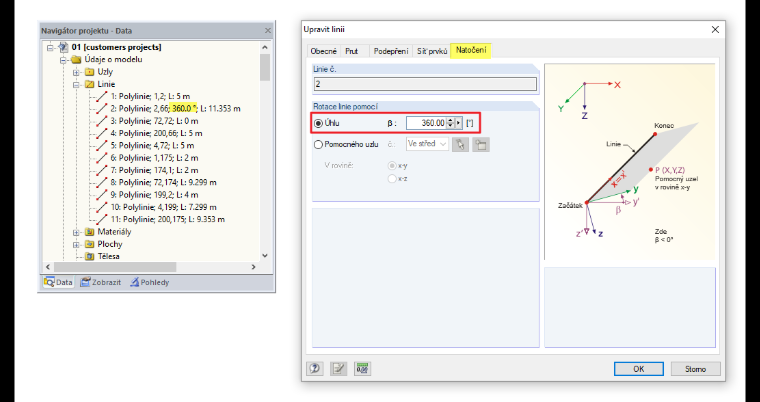Cancel the dialog with Storno
760x402 pixels.
click(x=696, y=369)
